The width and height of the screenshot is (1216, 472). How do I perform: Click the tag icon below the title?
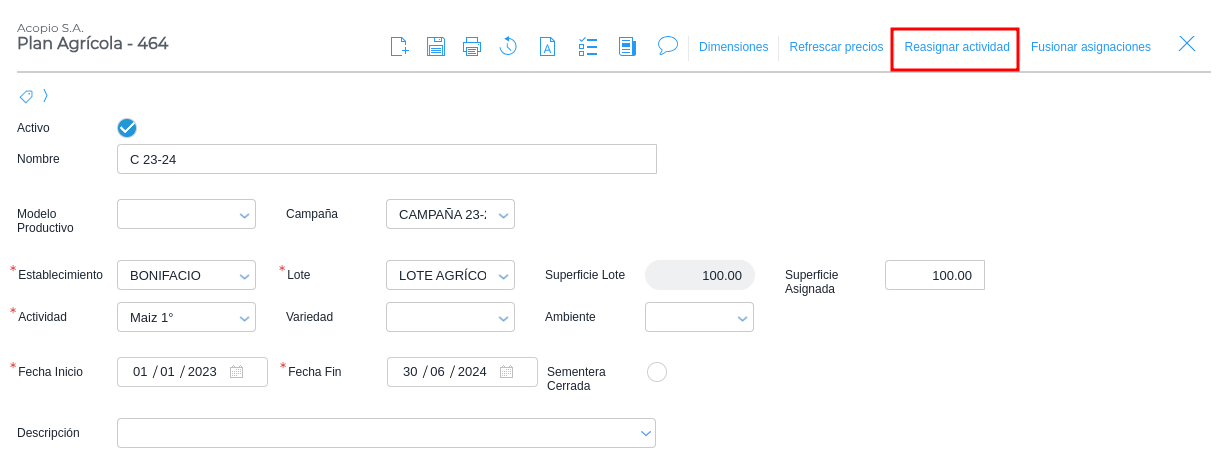(x=26, y=96)
